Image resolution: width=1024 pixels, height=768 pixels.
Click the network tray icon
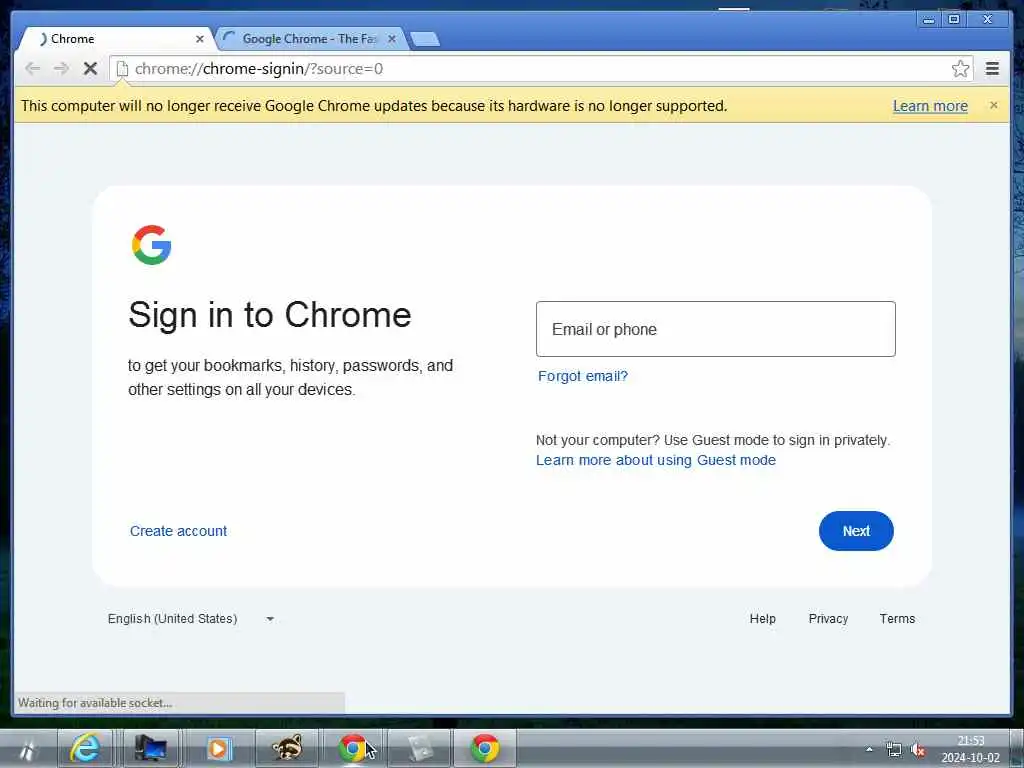click(x=893, y=750)
